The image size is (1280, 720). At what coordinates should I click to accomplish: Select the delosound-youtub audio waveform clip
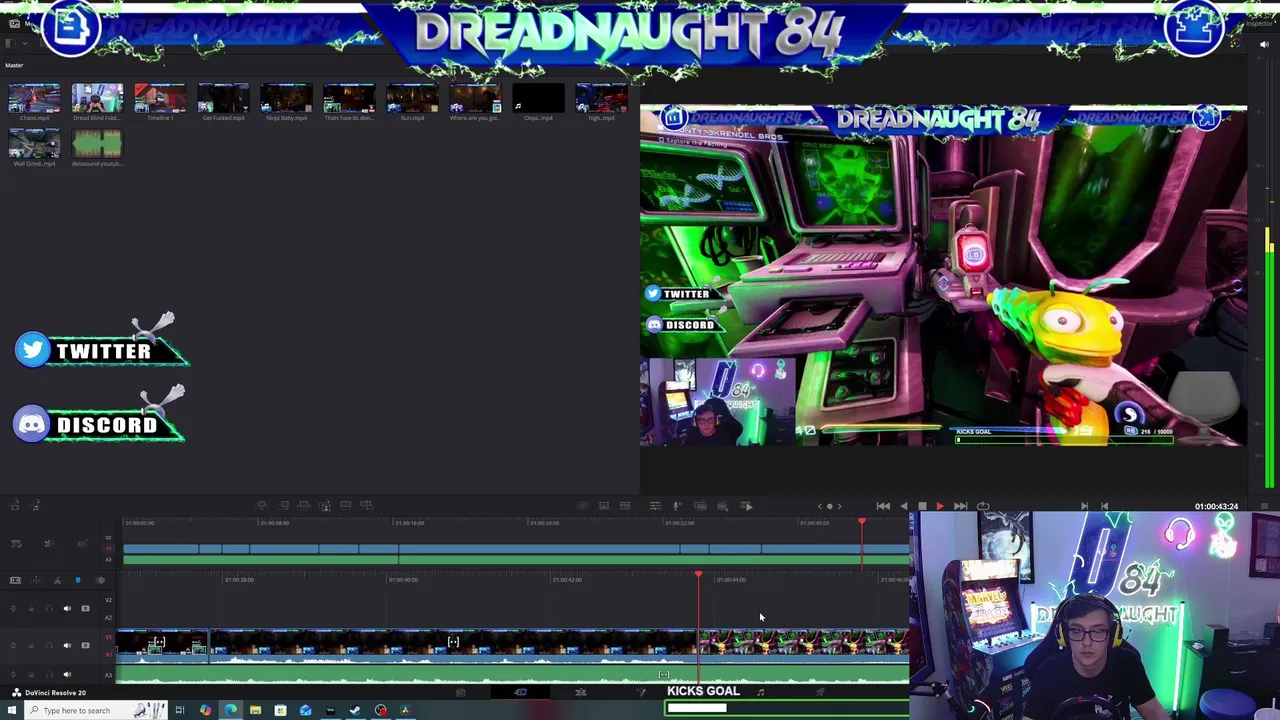(97, 144)
